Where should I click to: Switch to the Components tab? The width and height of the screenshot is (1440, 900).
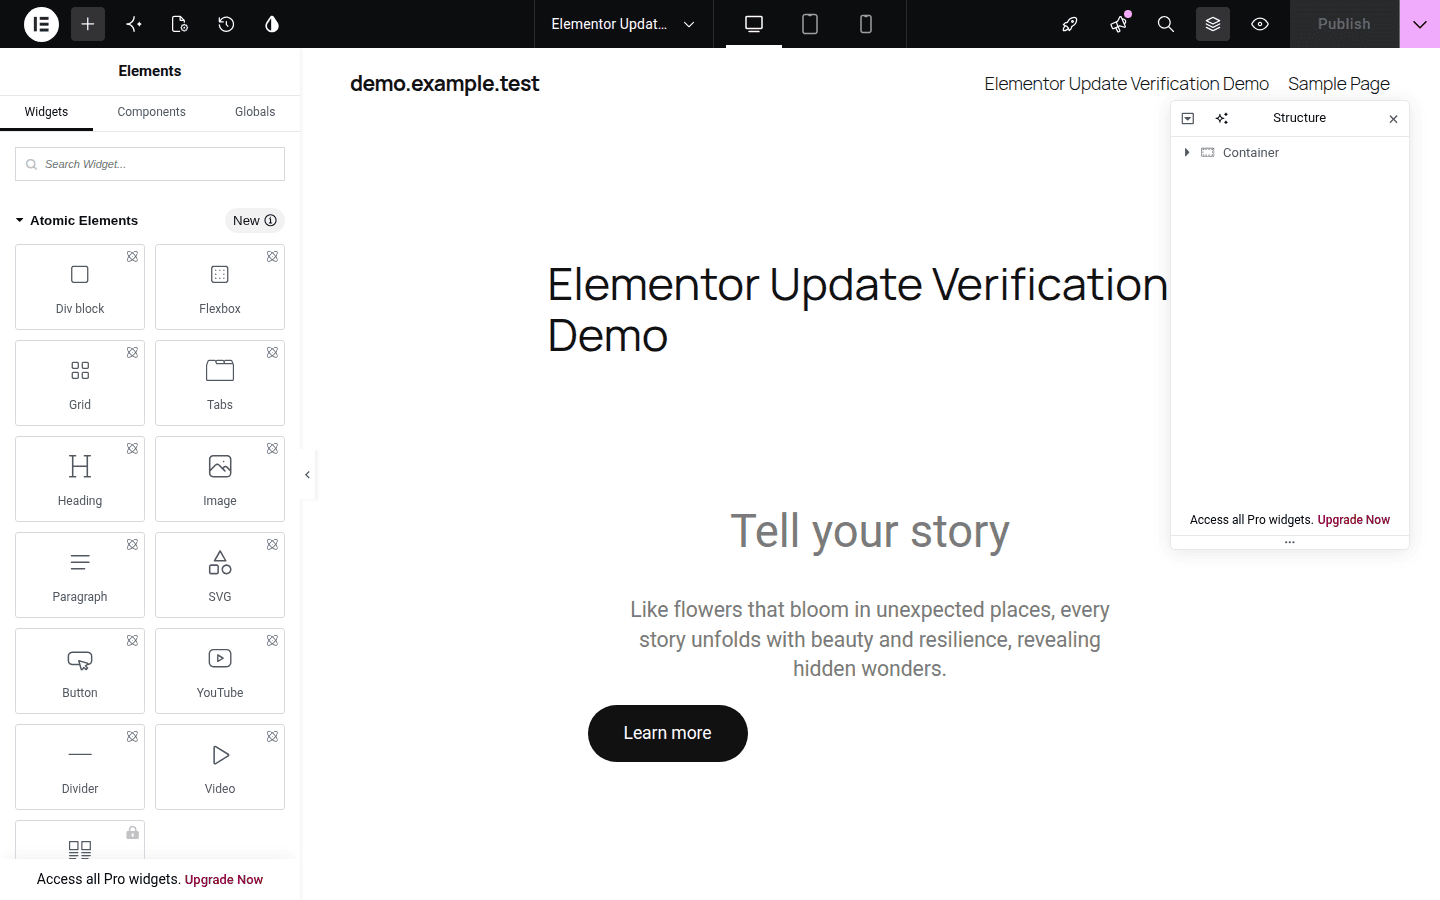(151, 112)
